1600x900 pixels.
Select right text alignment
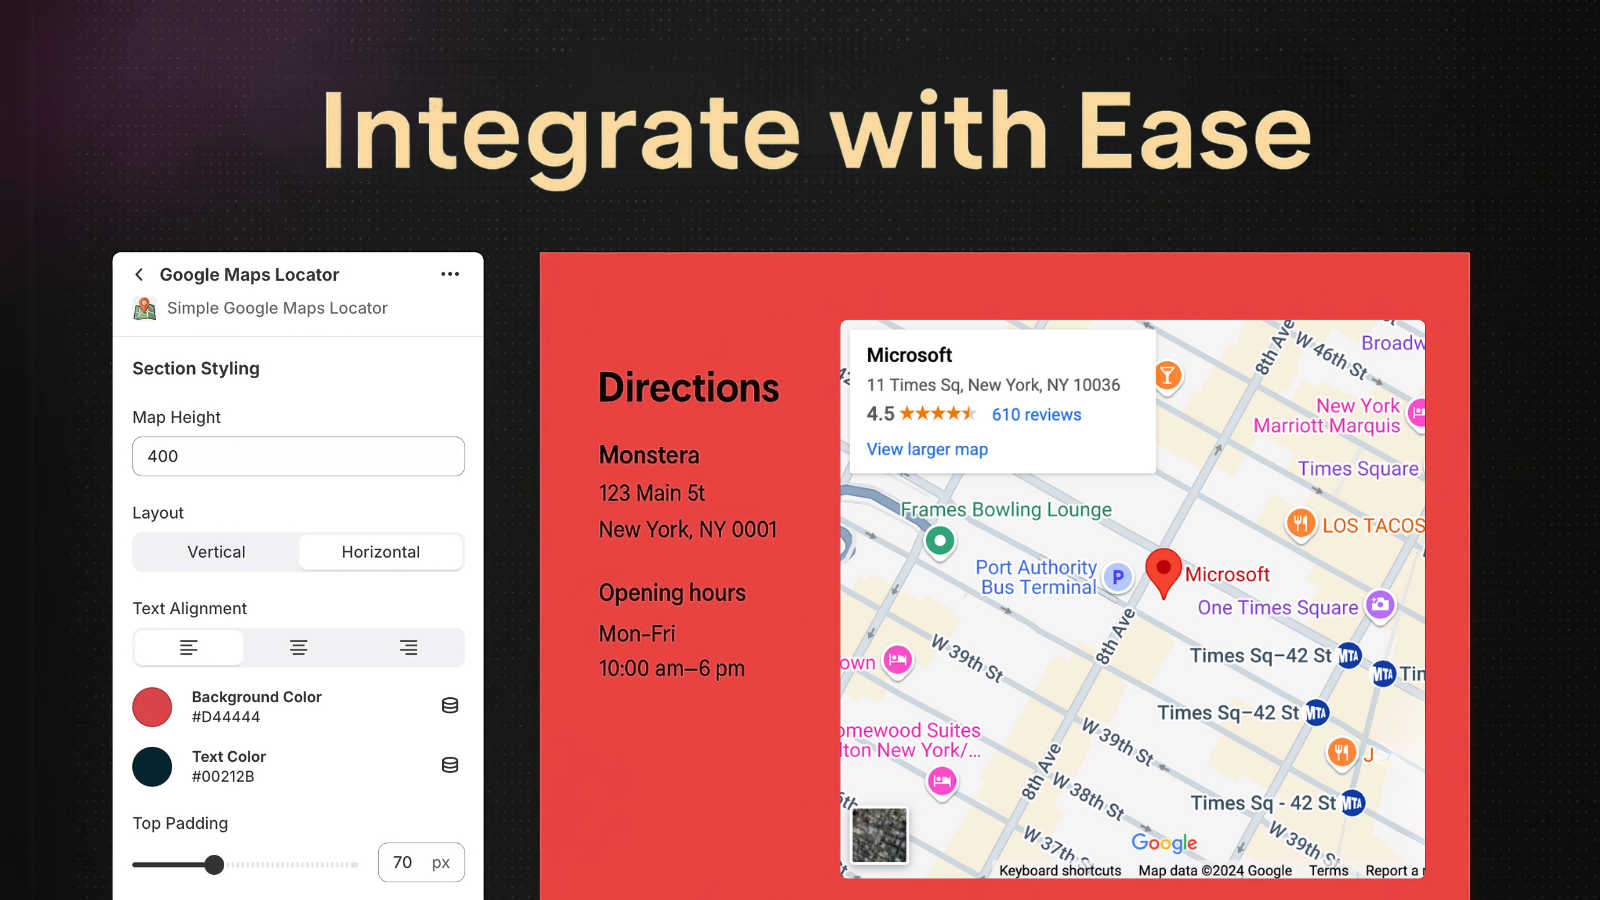(x=408, y=648)
